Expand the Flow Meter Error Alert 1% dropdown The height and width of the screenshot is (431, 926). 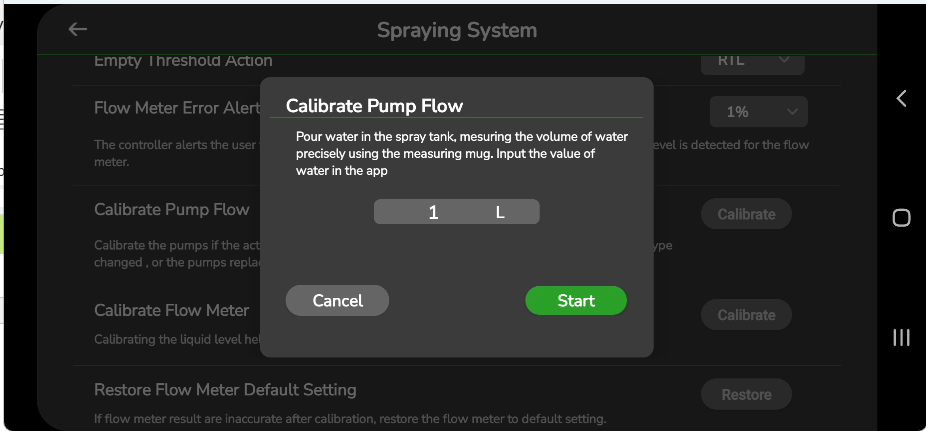click(x=758, y=112)
